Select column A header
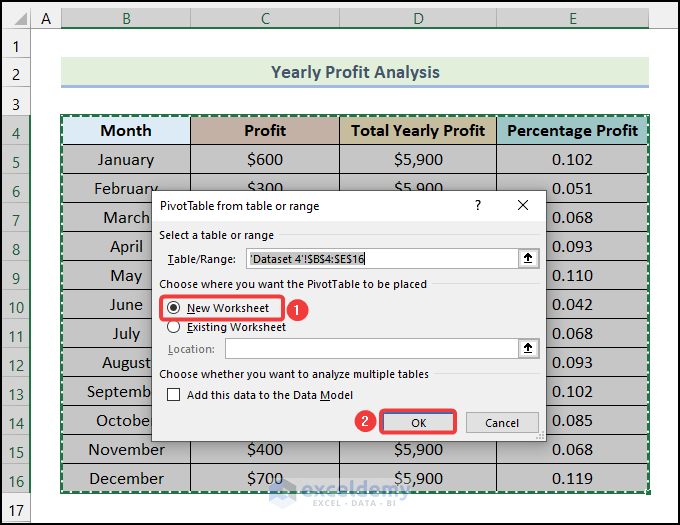The width and height of the screenshot is (680, 525). pyautogui.click(x=46, y=19)
